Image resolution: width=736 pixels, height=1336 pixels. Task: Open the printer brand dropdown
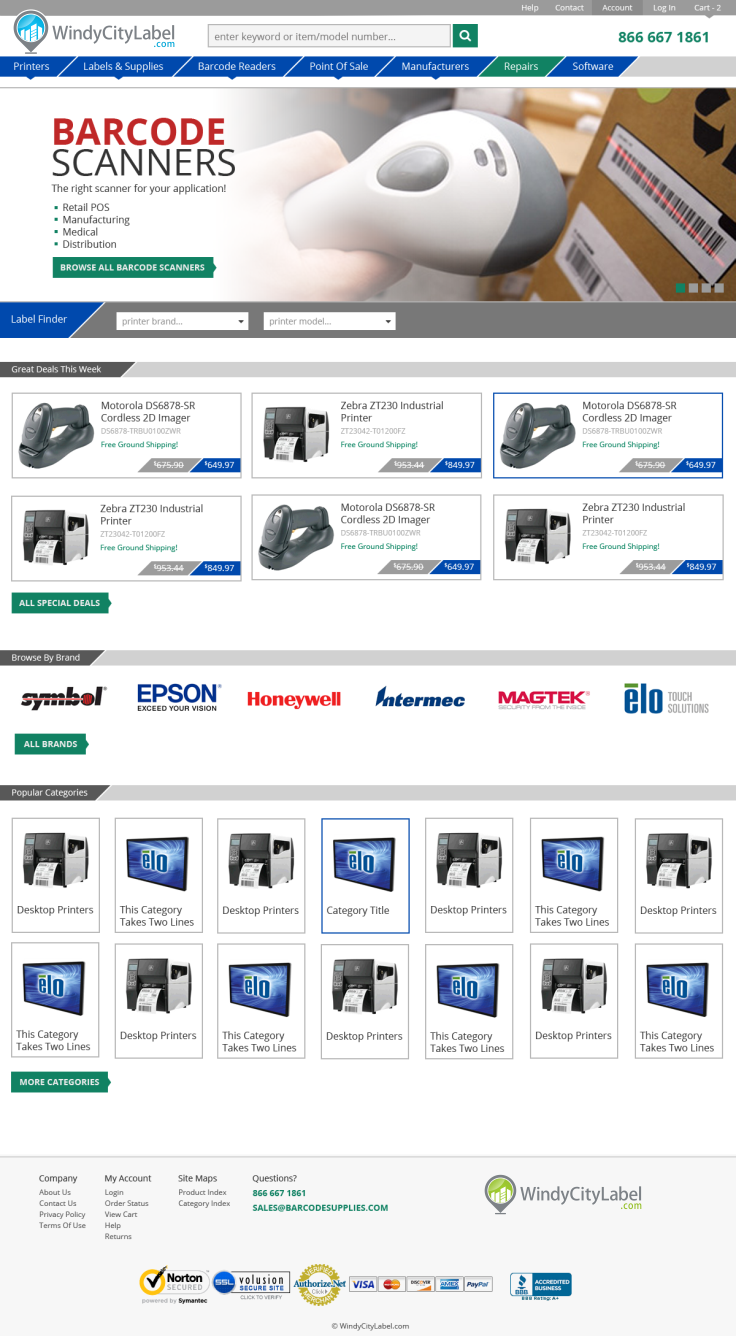pyautogui.click(x=182, y=321)
